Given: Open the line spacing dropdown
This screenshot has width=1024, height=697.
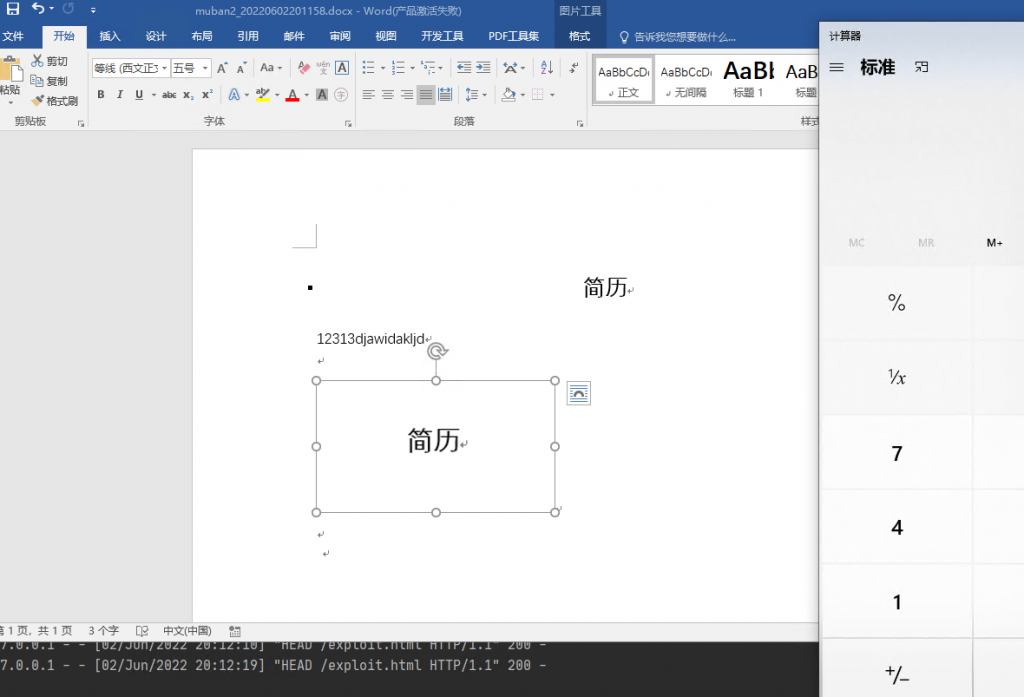Looking at the screenshot, I should coord(476,95).
